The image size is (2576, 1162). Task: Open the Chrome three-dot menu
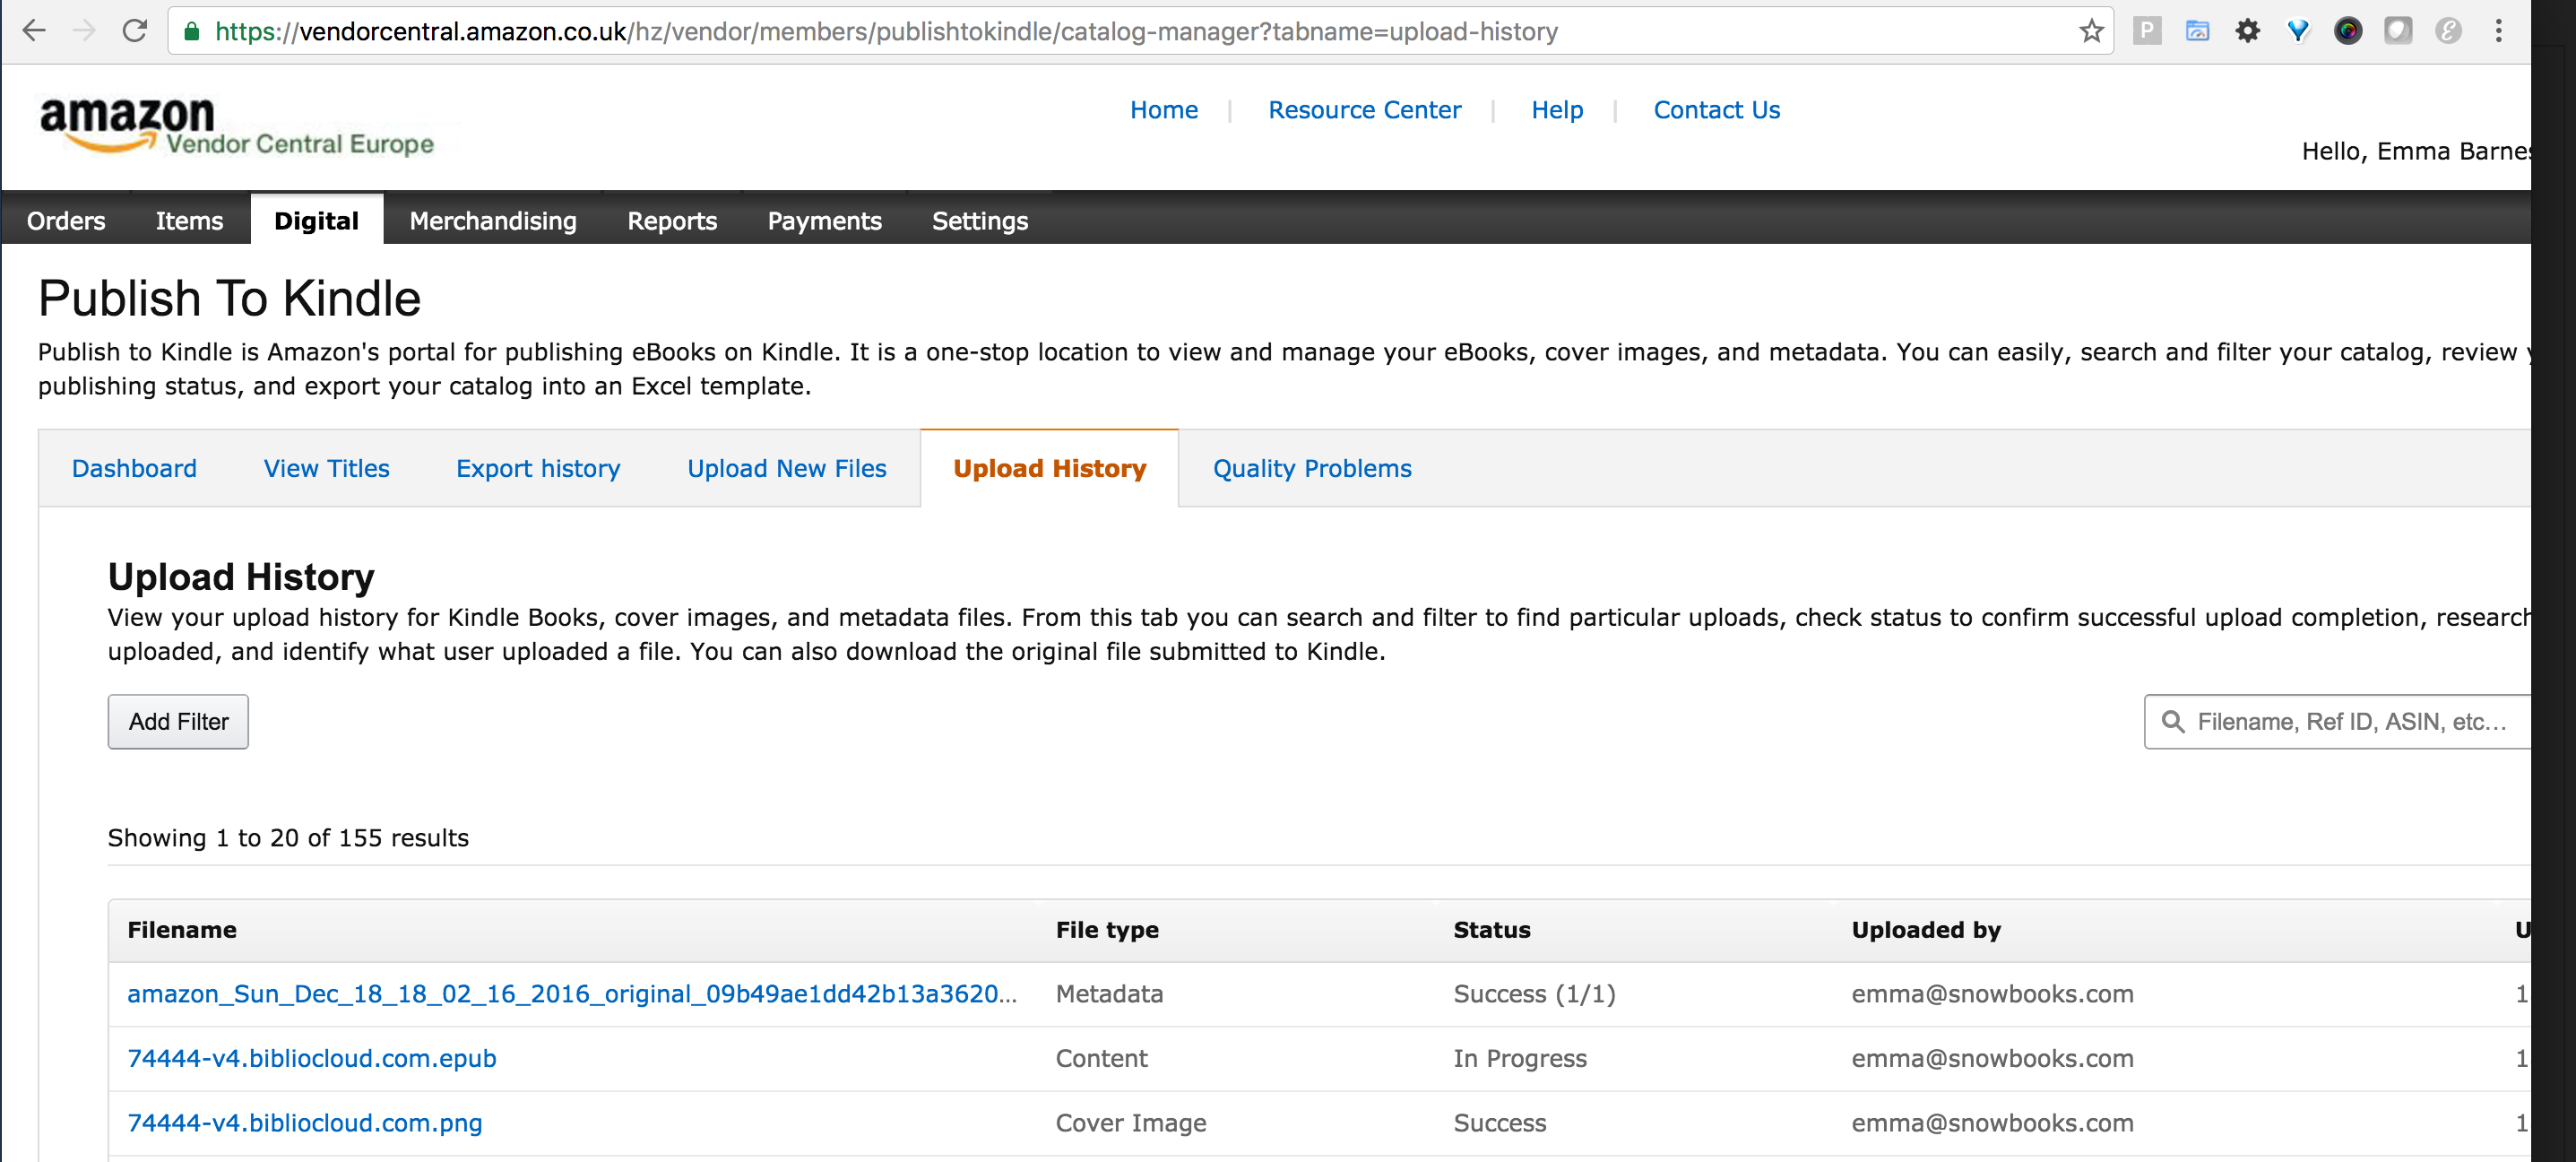coord(2498,31)
